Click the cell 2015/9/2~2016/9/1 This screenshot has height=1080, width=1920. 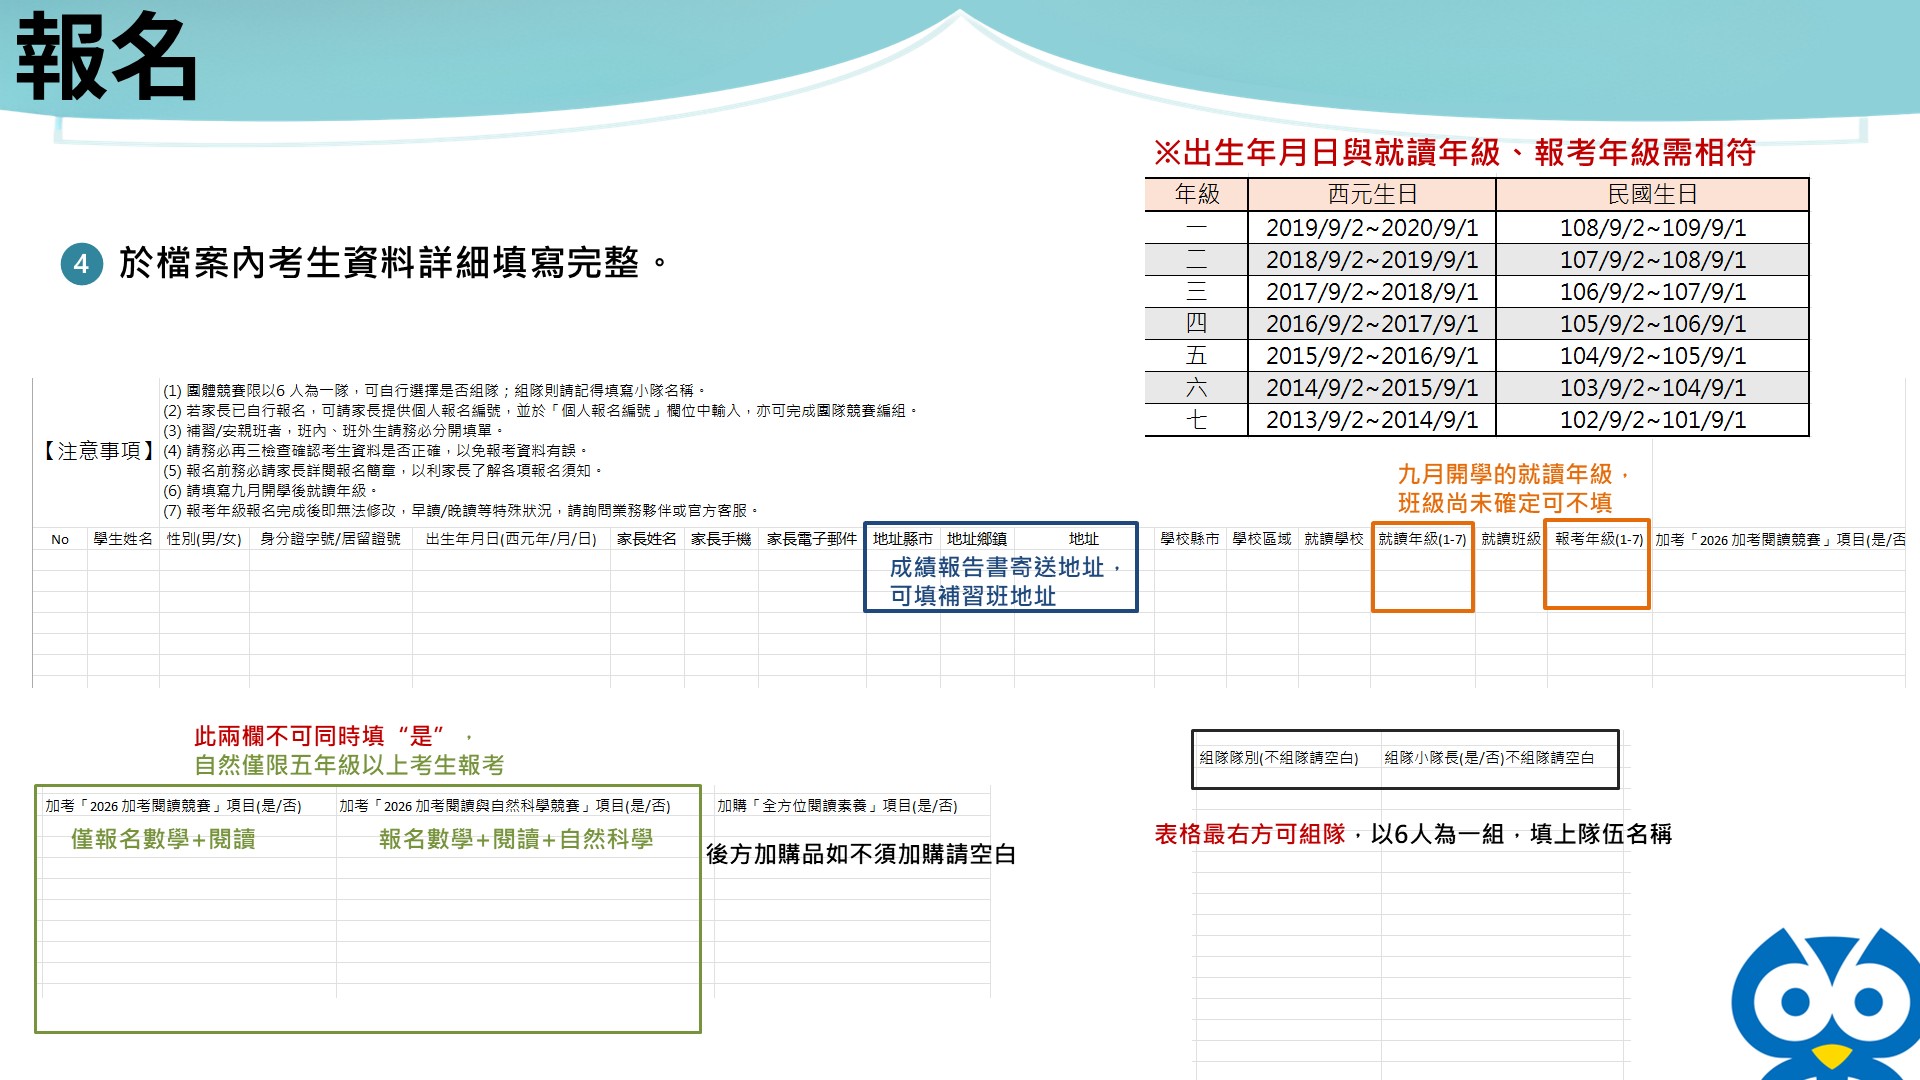(x=1372, y=355)
